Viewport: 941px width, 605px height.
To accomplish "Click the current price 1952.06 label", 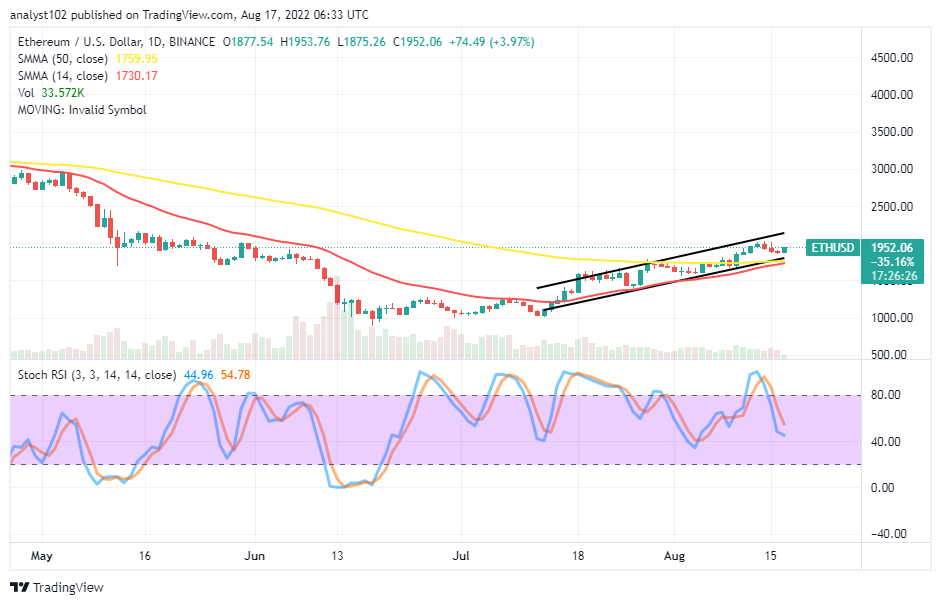I will tap(892, 248).
